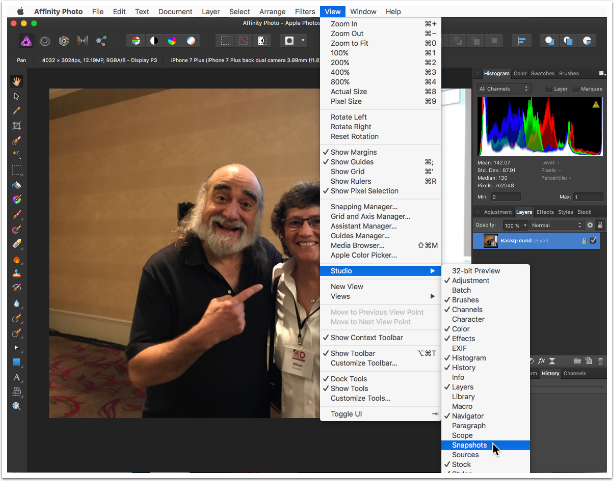Screen dimensions: 614x481
Task: Select the Crop tool
Action: coord(17,126)
